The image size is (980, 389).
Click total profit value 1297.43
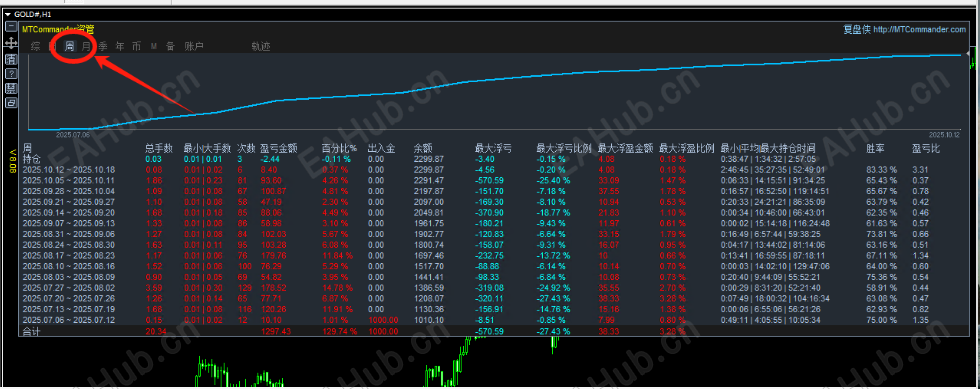click(x=276, y=331)
